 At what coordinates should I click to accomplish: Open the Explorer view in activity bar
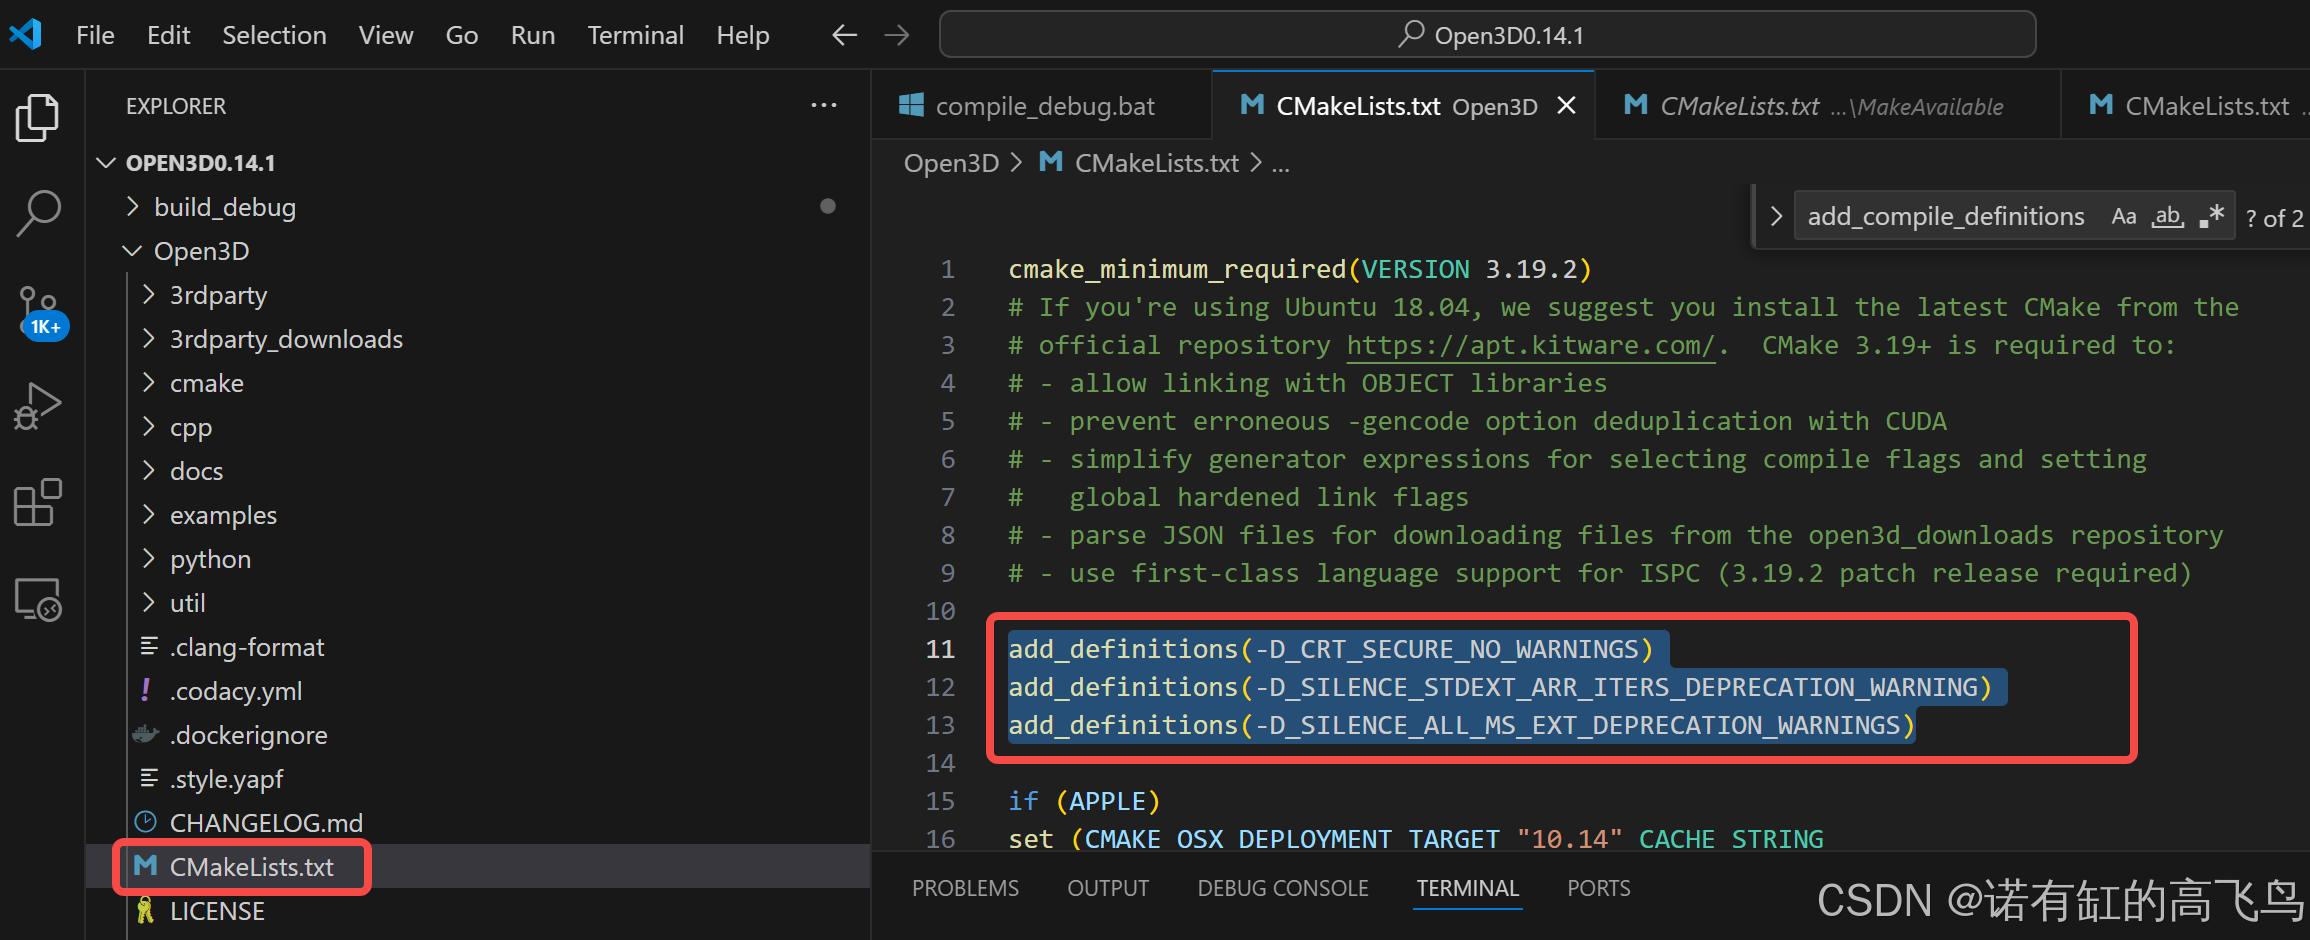[38, 118]
